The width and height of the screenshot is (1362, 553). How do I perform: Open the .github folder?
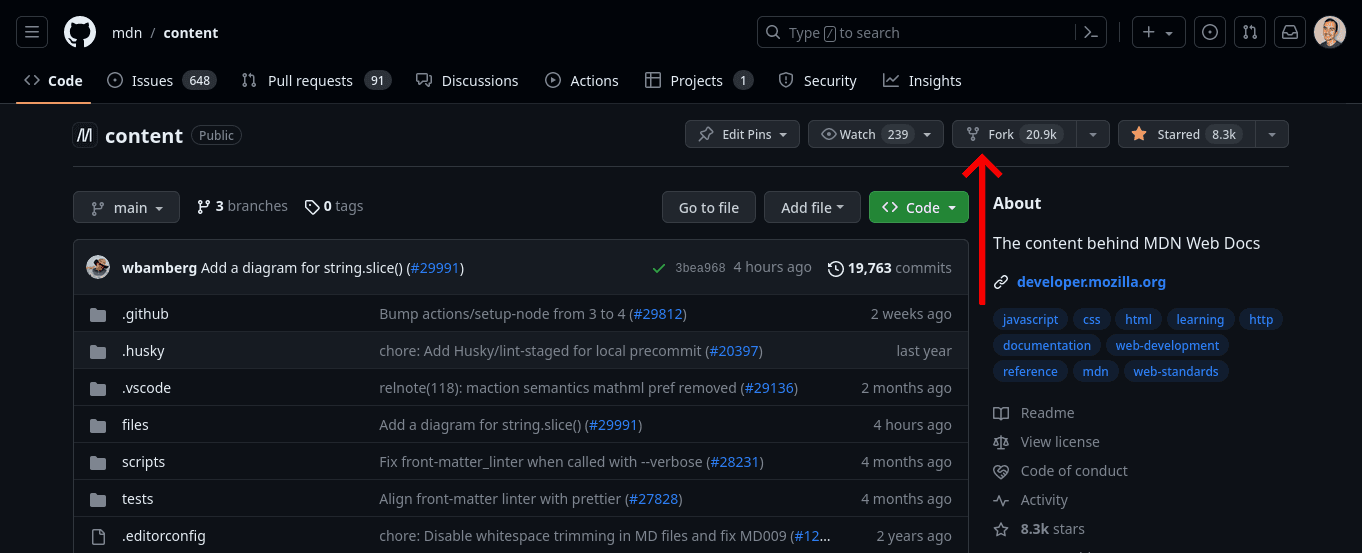click(145, 314)
